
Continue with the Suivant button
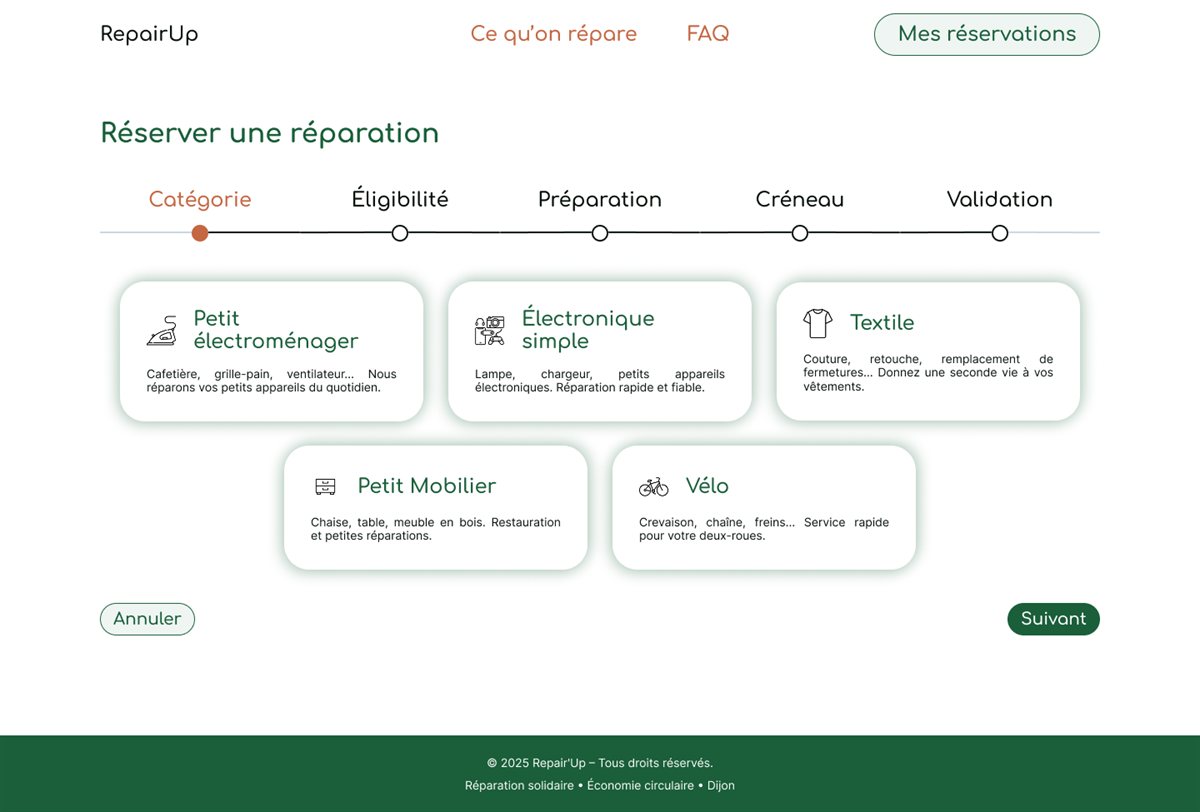click(1053, 619)
